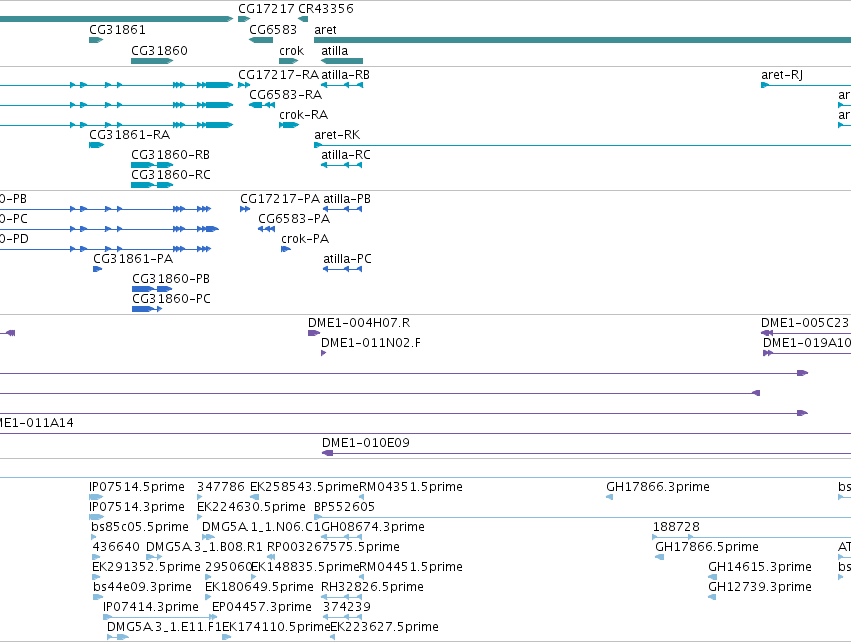Click GH14615.3prime EST label
This screenshot has width=851, height=642.
pos(760,567)
